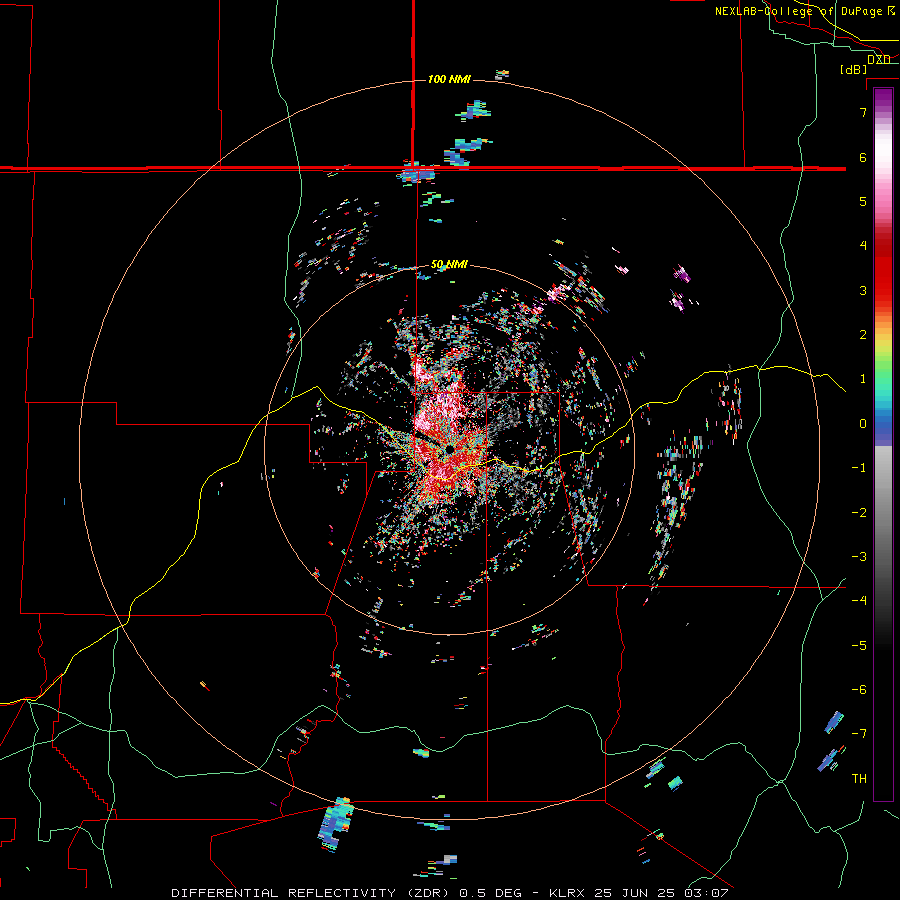This screenshot has height=900, width=900.
Task: Click the '-7' value on color scale
Action: (x=859, y=734)
